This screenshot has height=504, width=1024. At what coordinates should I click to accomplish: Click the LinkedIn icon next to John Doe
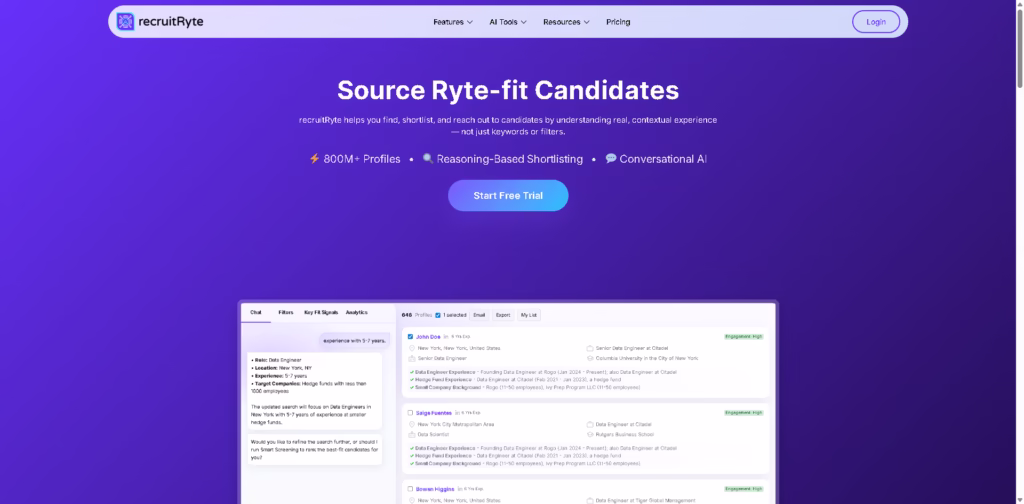[445, 337]
